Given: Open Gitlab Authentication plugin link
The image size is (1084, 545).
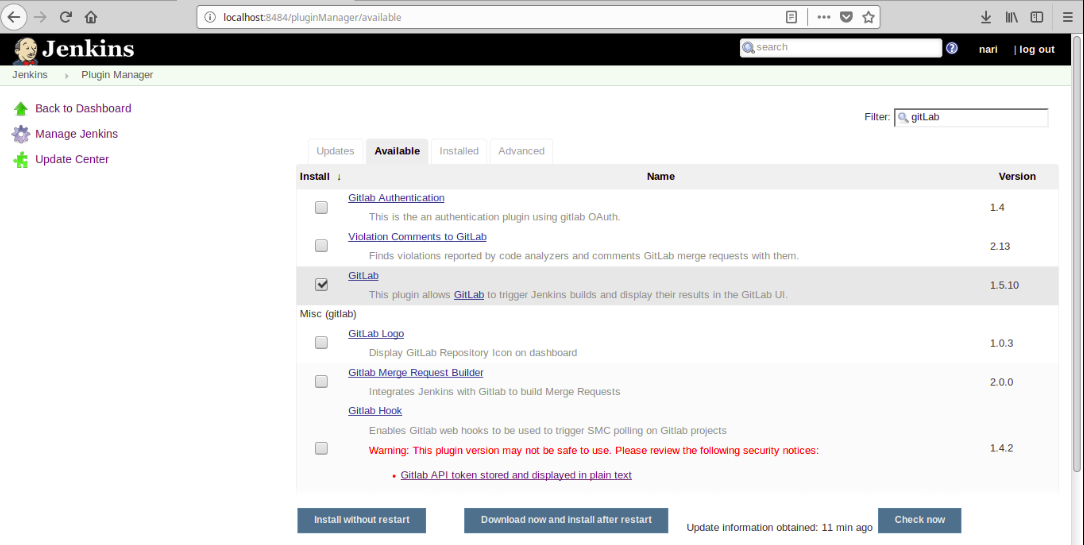Looking at the screenshot, I should 396,198.
